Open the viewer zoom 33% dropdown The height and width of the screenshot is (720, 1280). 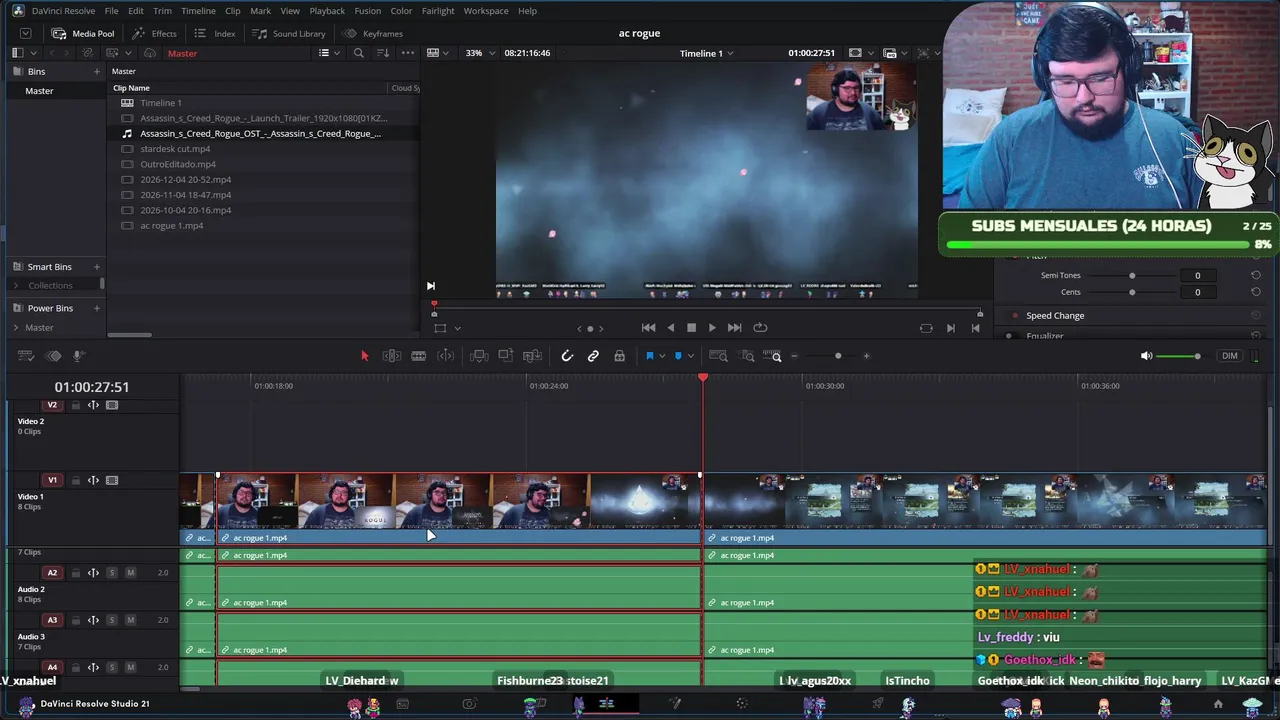[479, 53]
